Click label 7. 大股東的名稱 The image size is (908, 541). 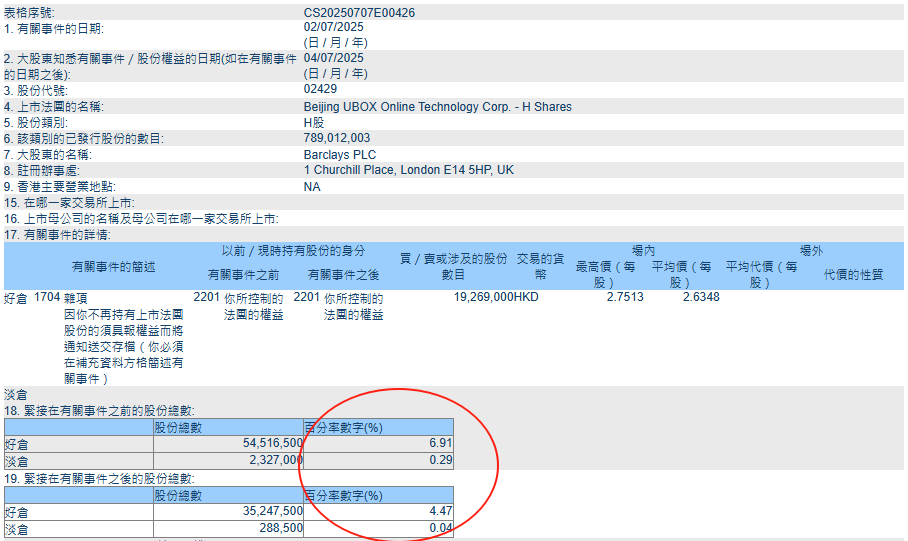pyautogui.click(x=48, y=155)
